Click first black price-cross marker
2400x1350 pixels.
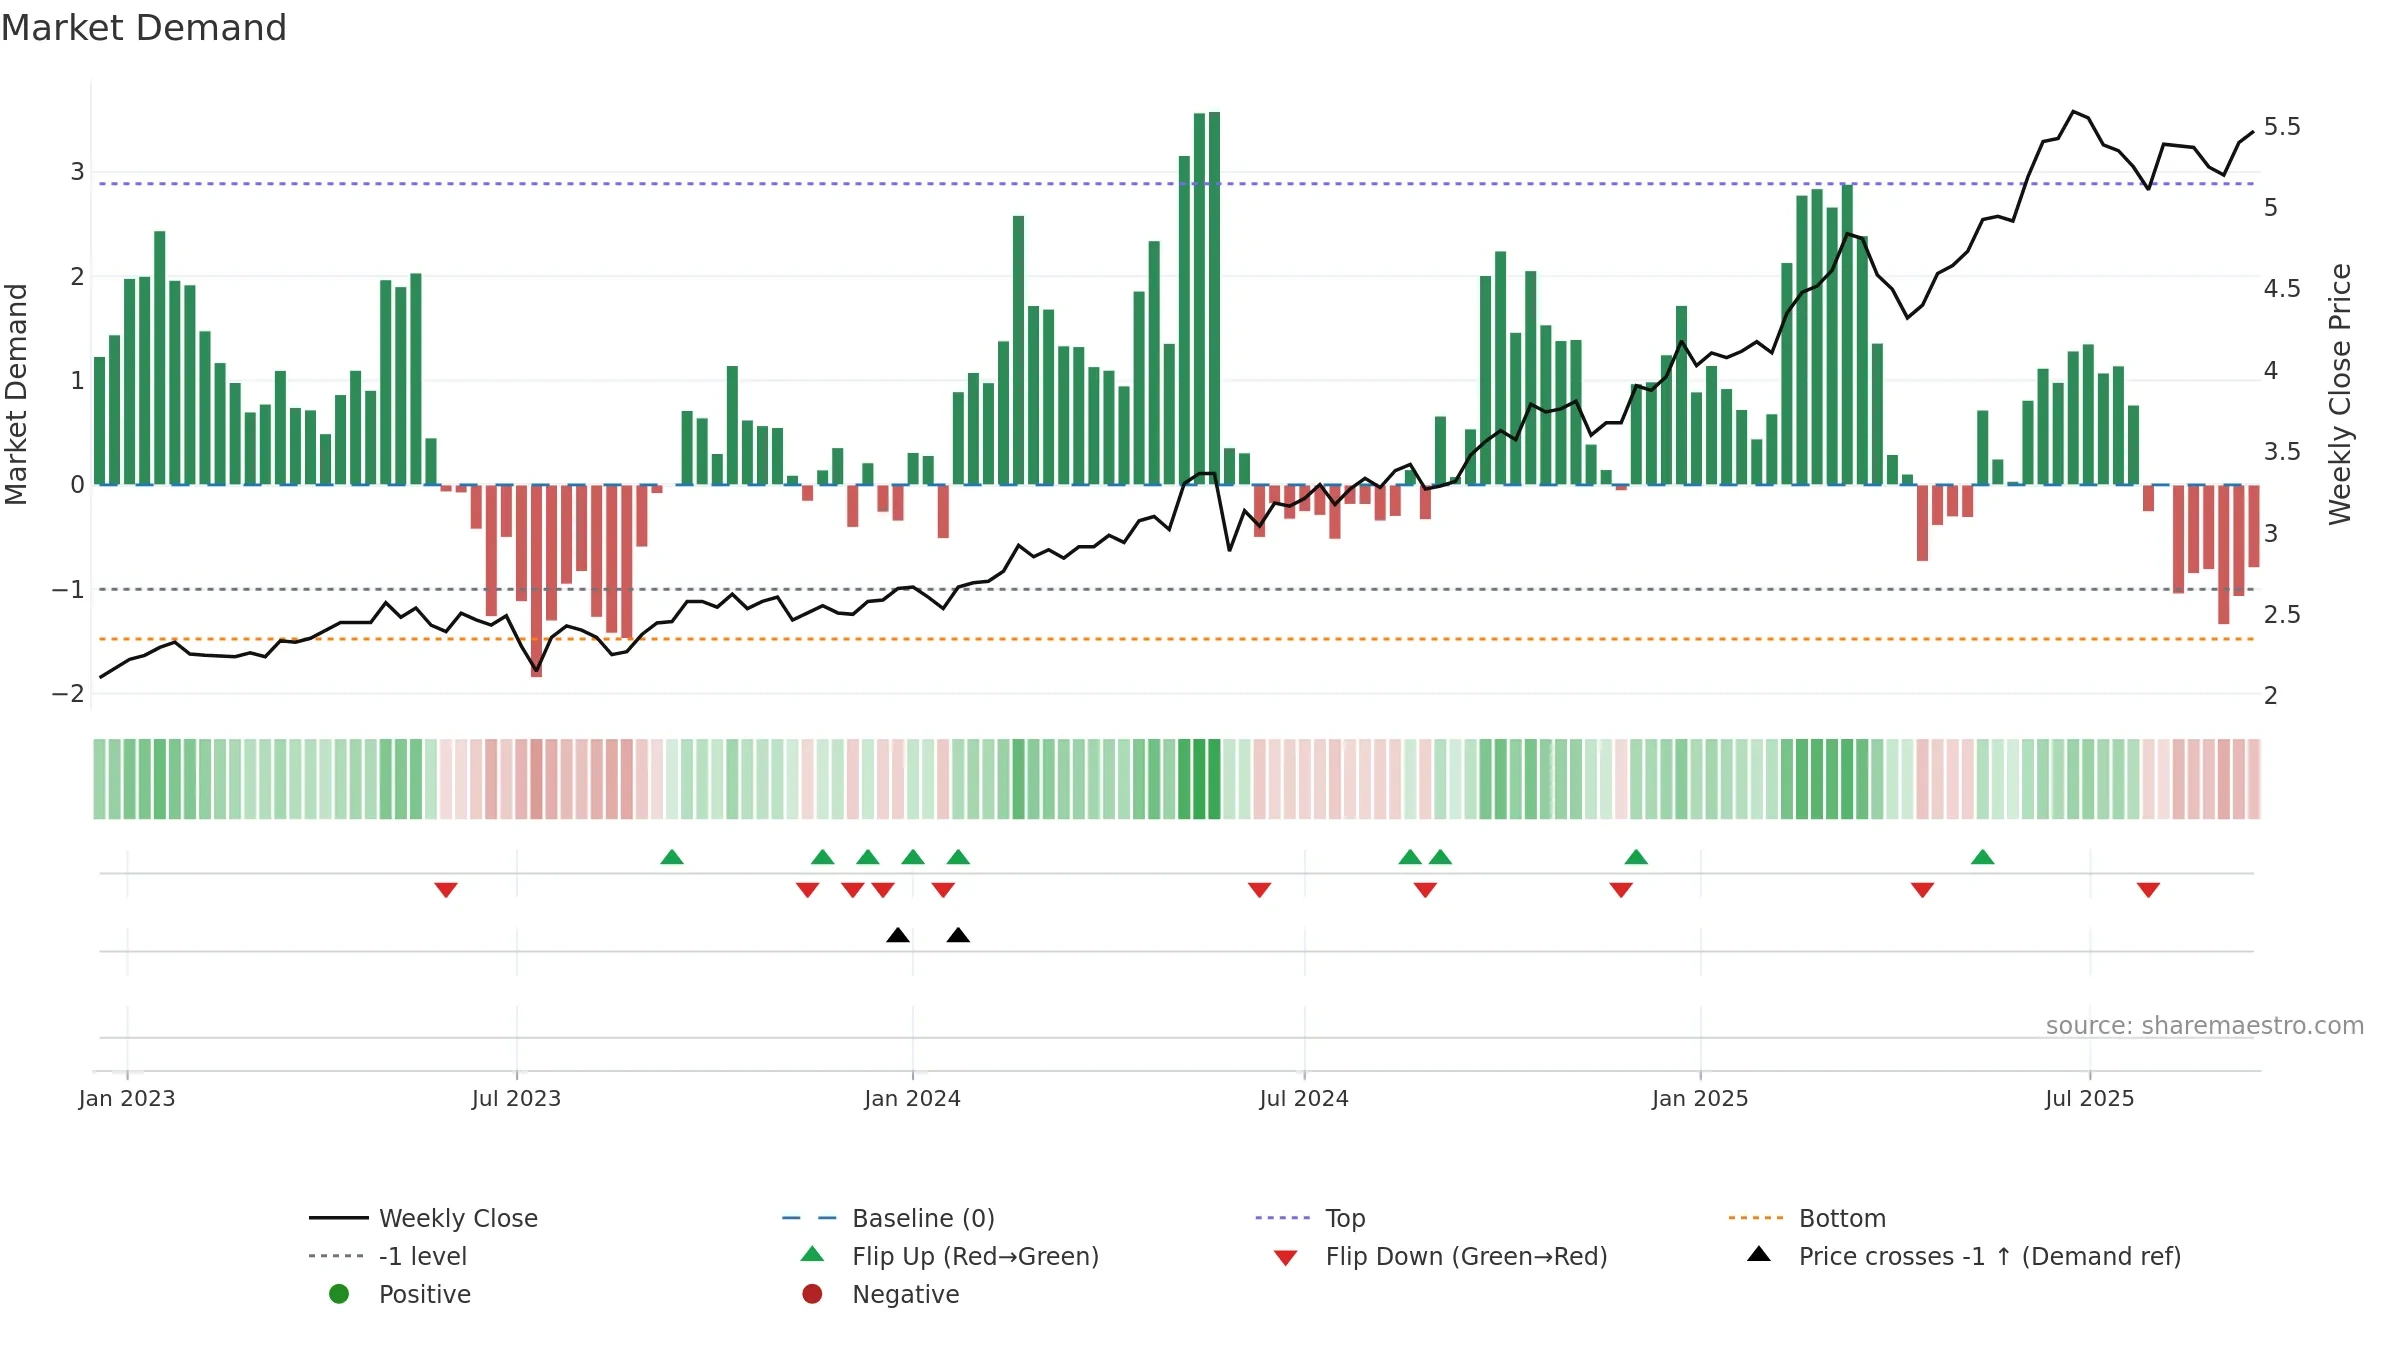898,935
